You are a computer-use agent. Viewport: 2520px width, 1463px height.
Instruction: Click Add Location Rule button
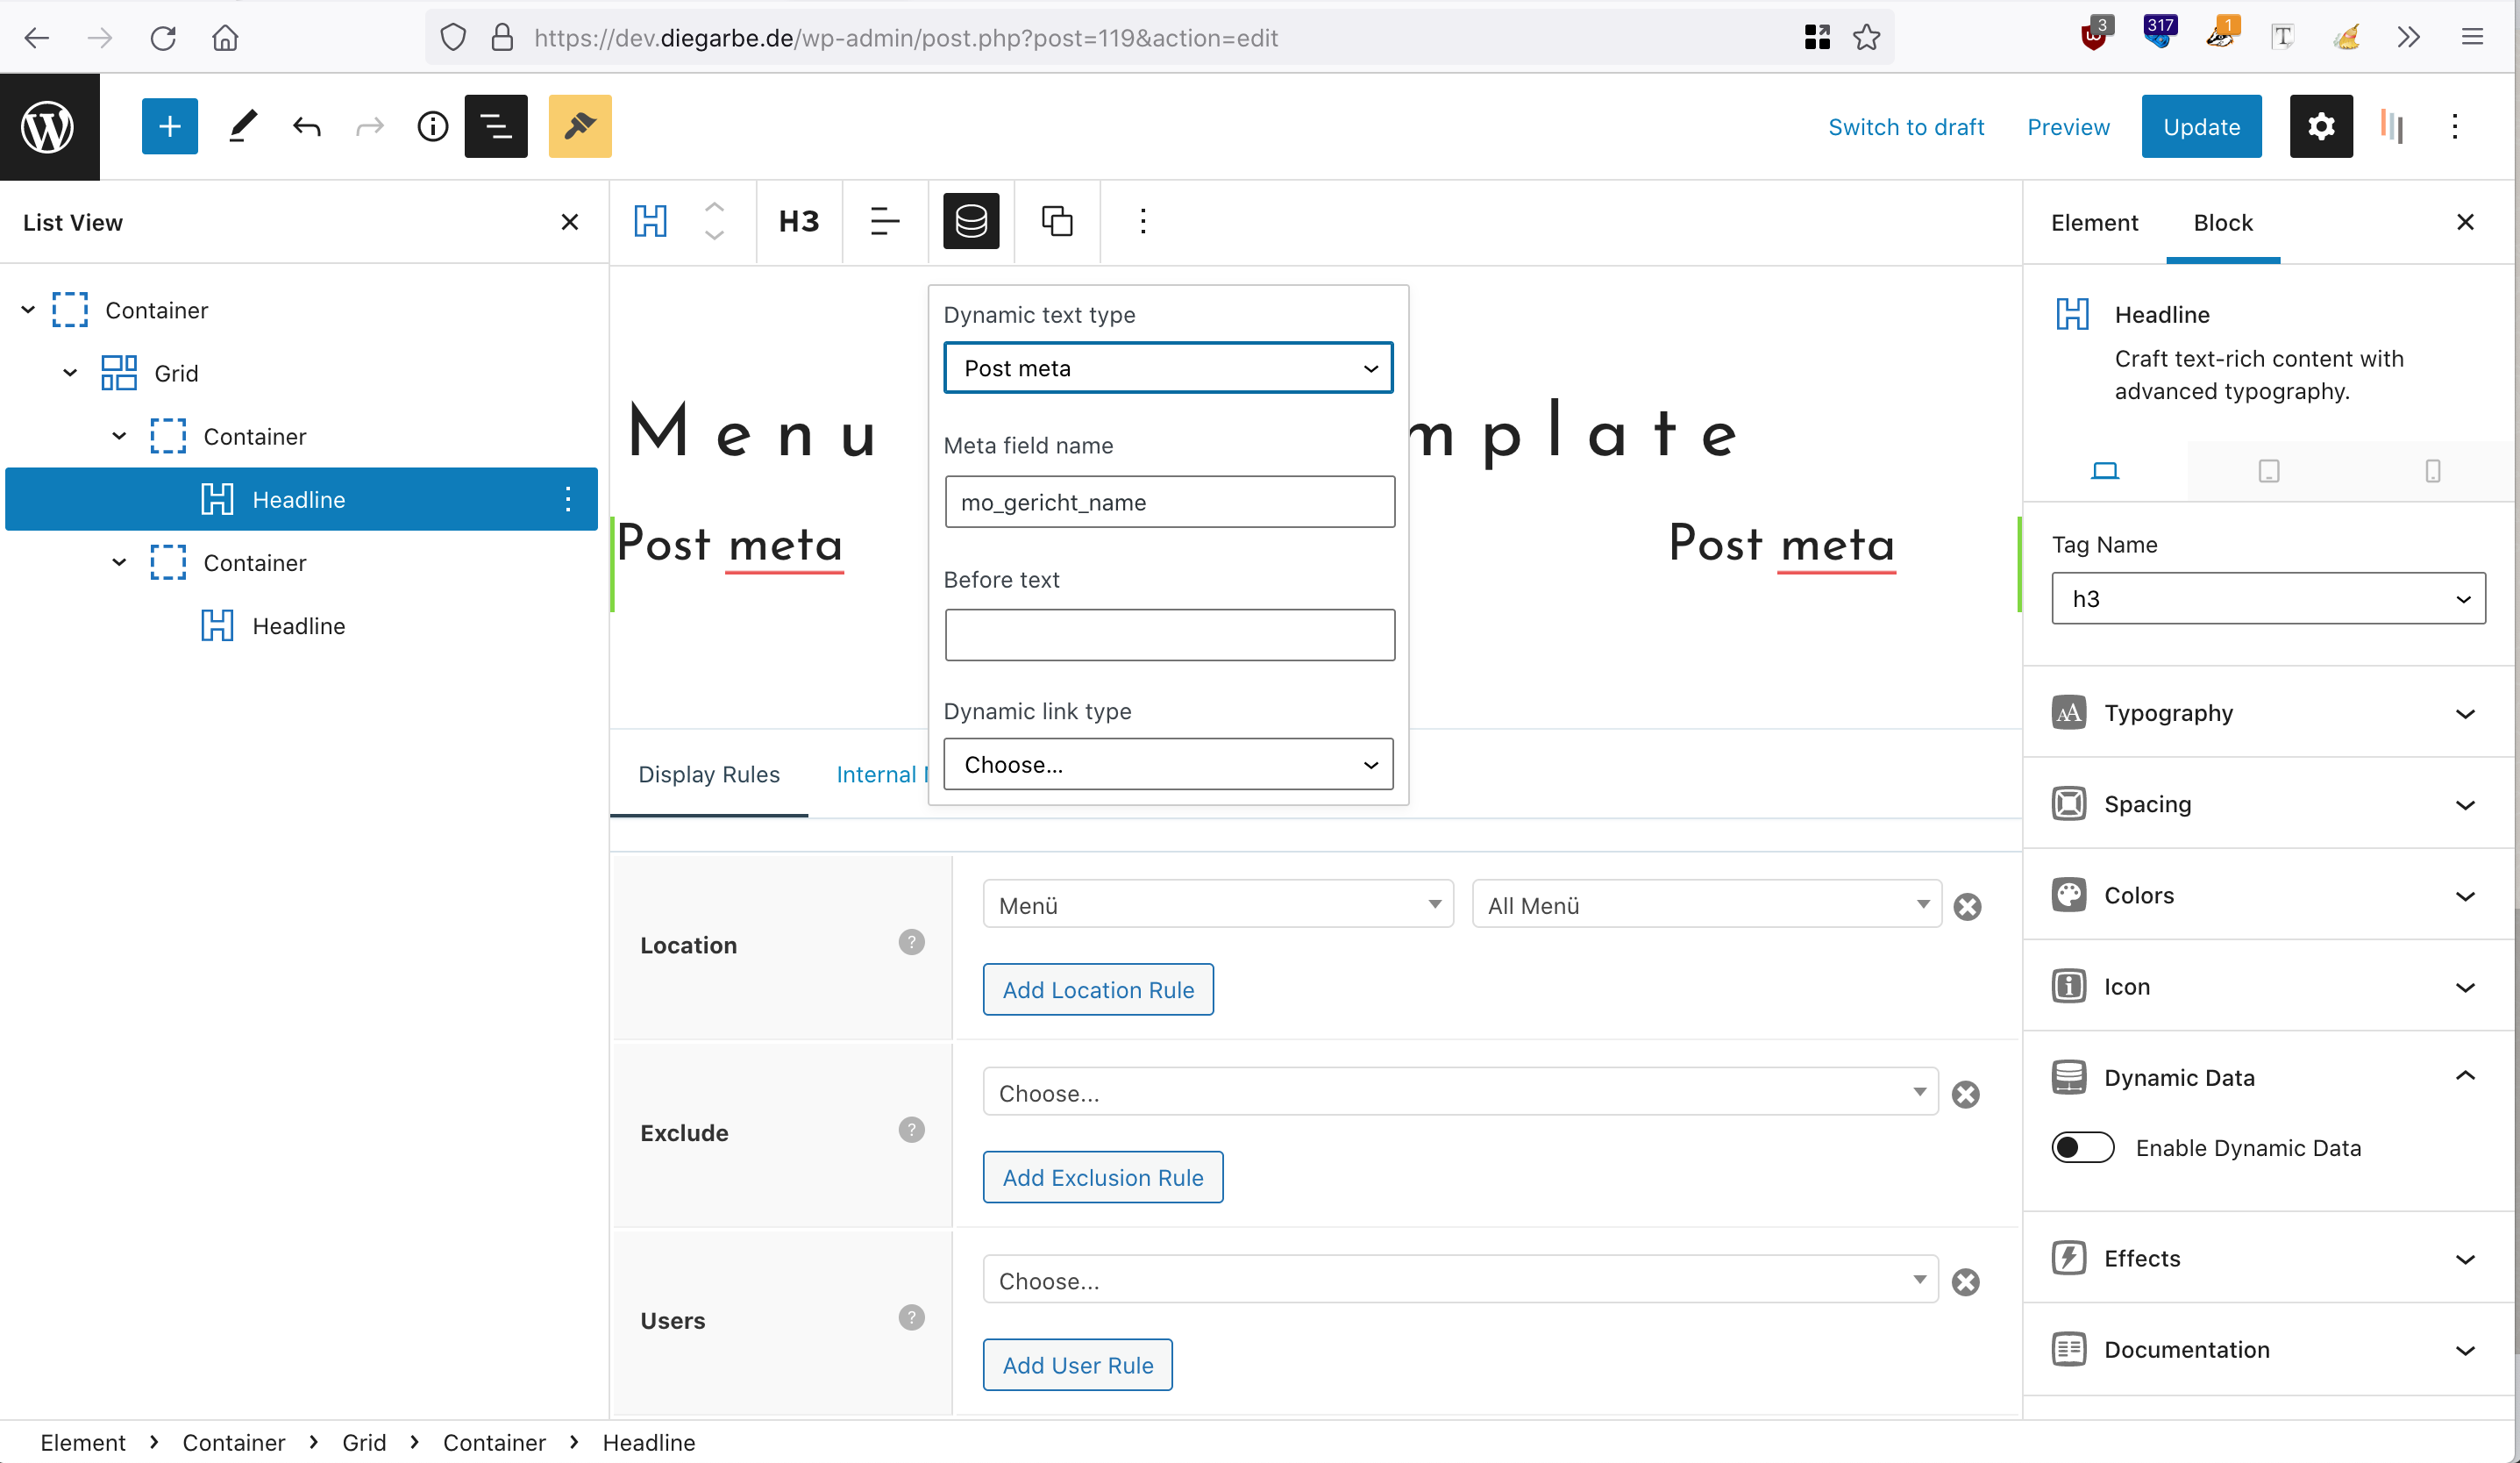click(x=1098, y=989)
